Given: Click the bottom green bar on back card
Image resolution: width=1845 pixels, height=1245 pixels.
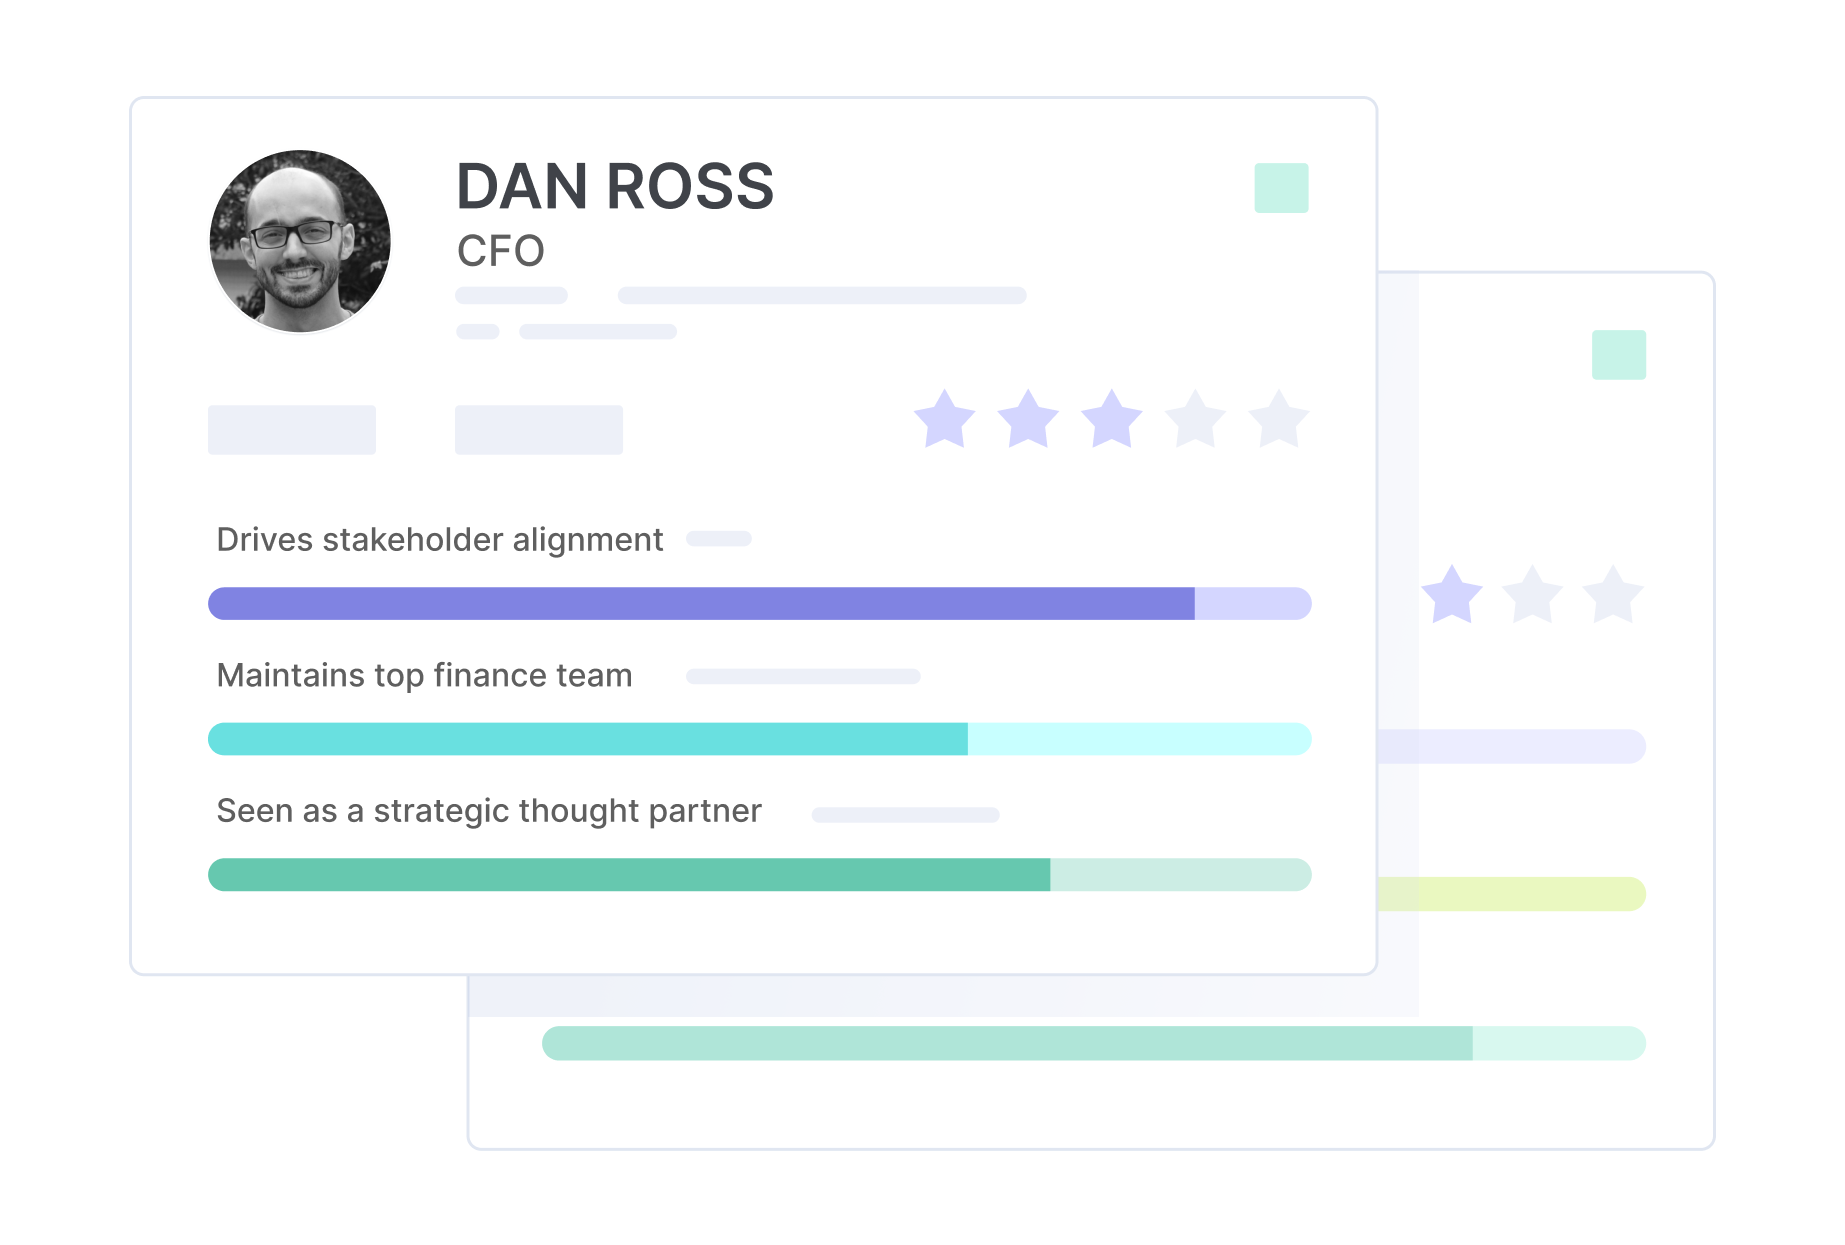Looking at the screenshot, I should pos(1094,1043).
